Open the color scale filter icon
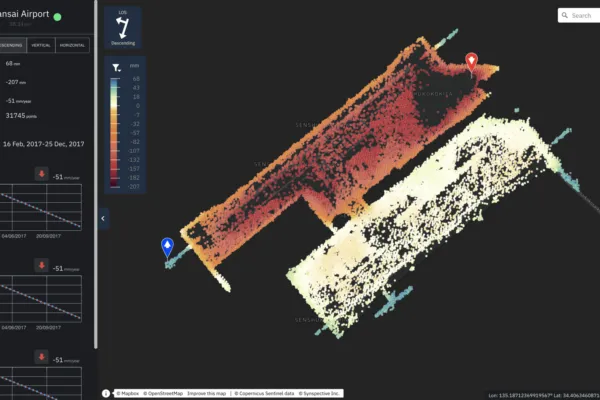Screen dimensions: 600x400 [x=116, y=67]
